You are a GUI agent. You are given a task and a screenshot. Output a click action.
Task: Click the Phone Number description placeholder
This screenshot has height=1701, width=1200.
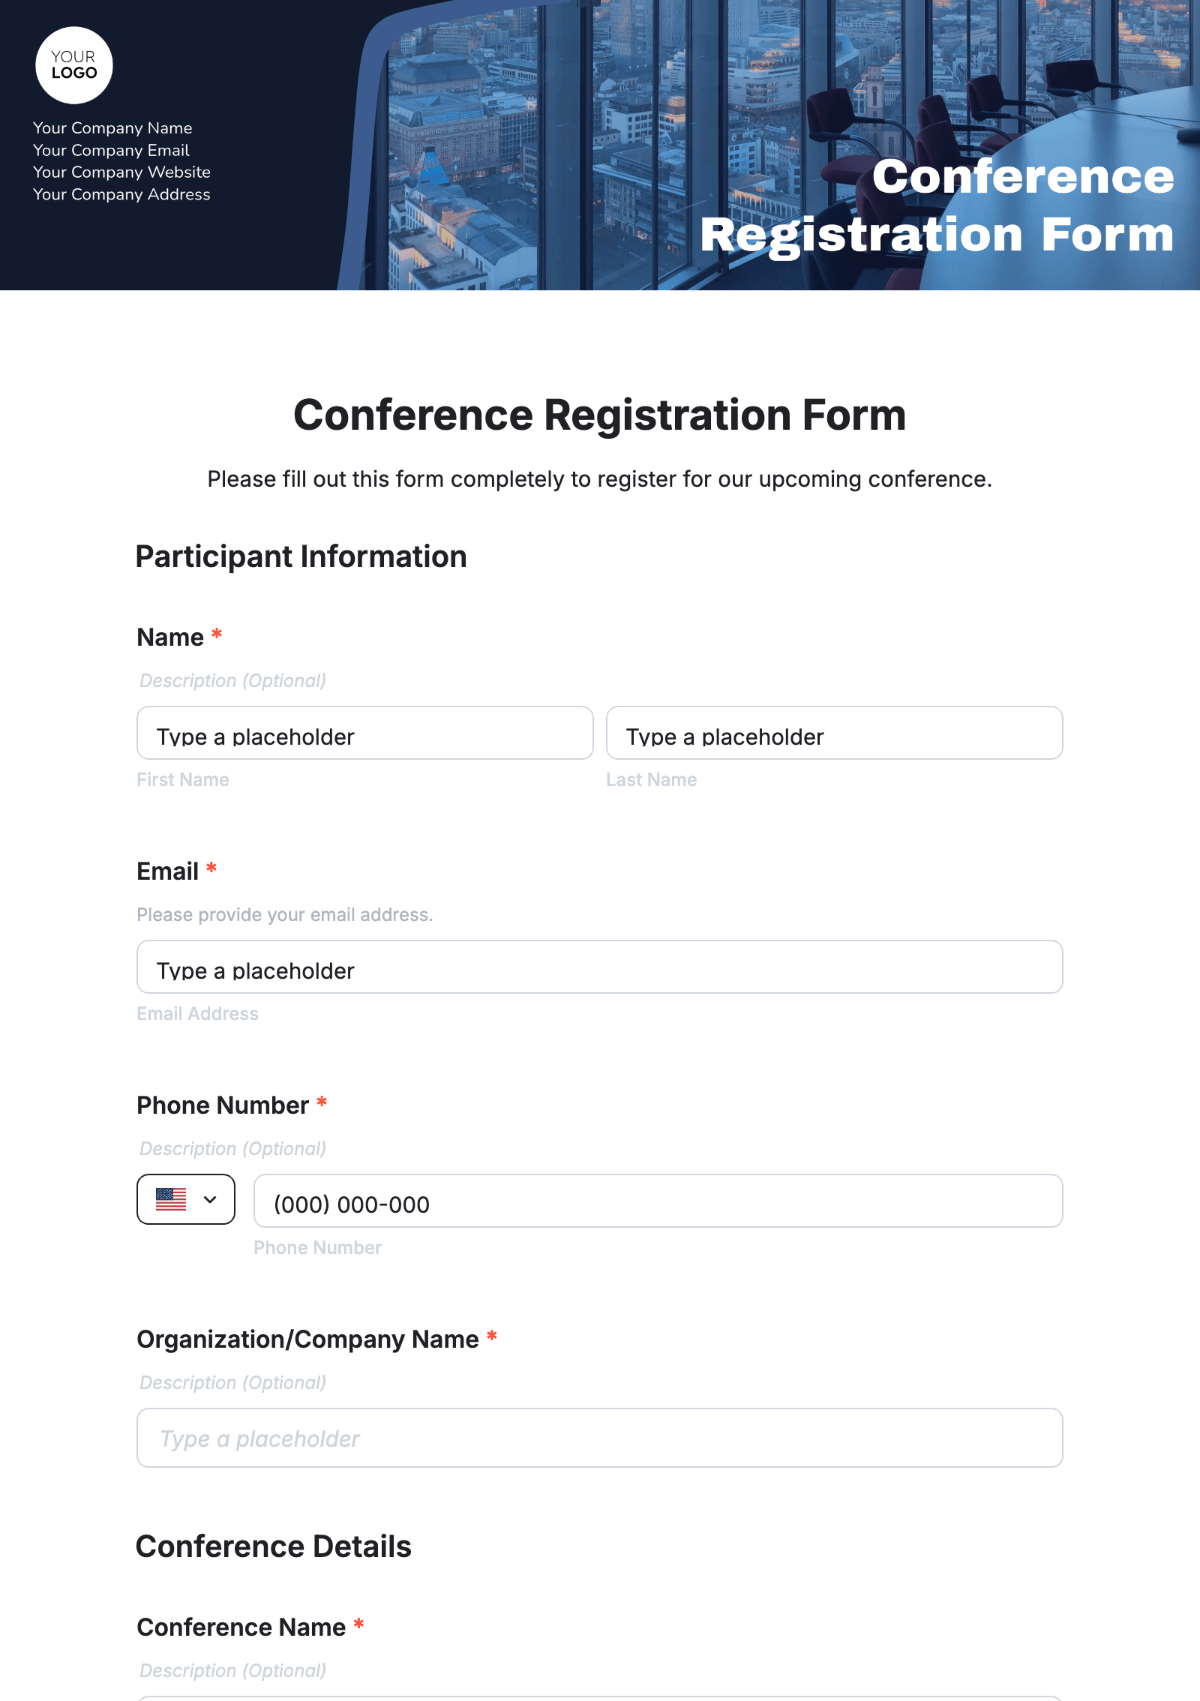pyautogui.click(x=233, y=1148)
